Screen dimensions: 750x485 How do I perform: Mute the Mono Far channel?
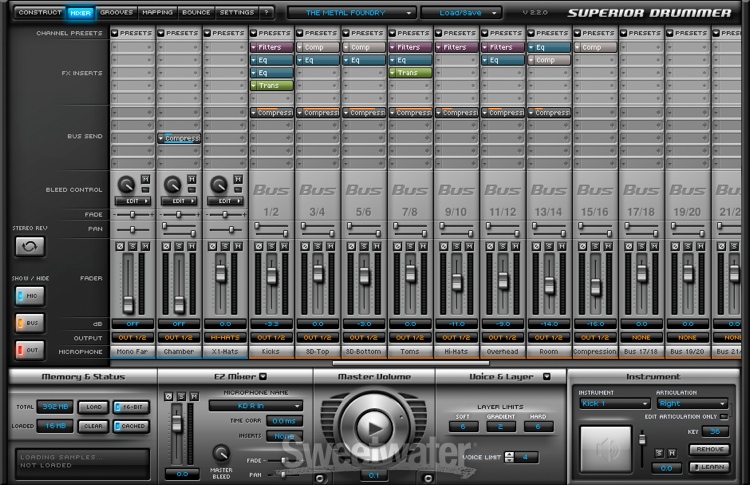(x=145, y=245)
